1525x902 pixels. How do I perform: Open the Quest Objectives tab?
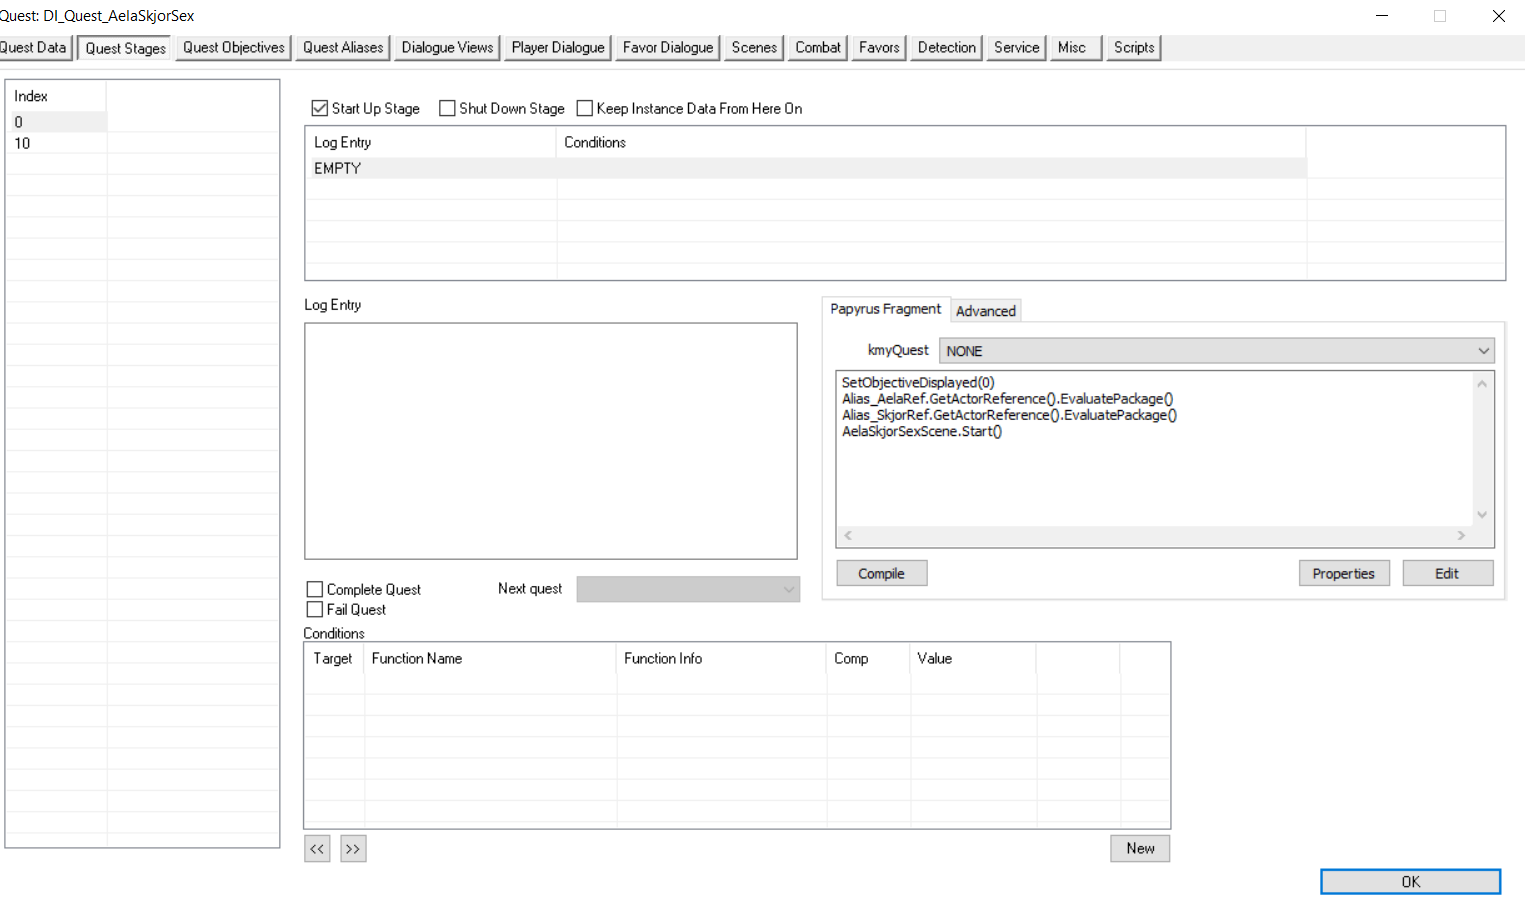(234, 48)
